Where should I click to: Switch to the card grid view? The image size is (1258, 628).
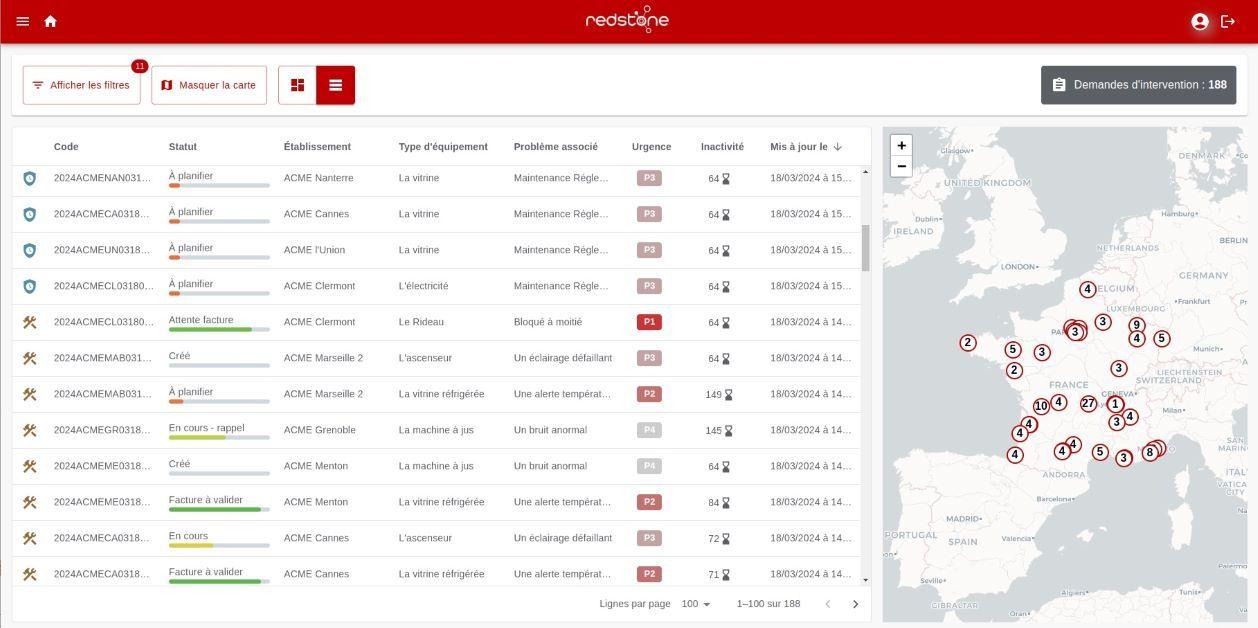coord(297,85)
